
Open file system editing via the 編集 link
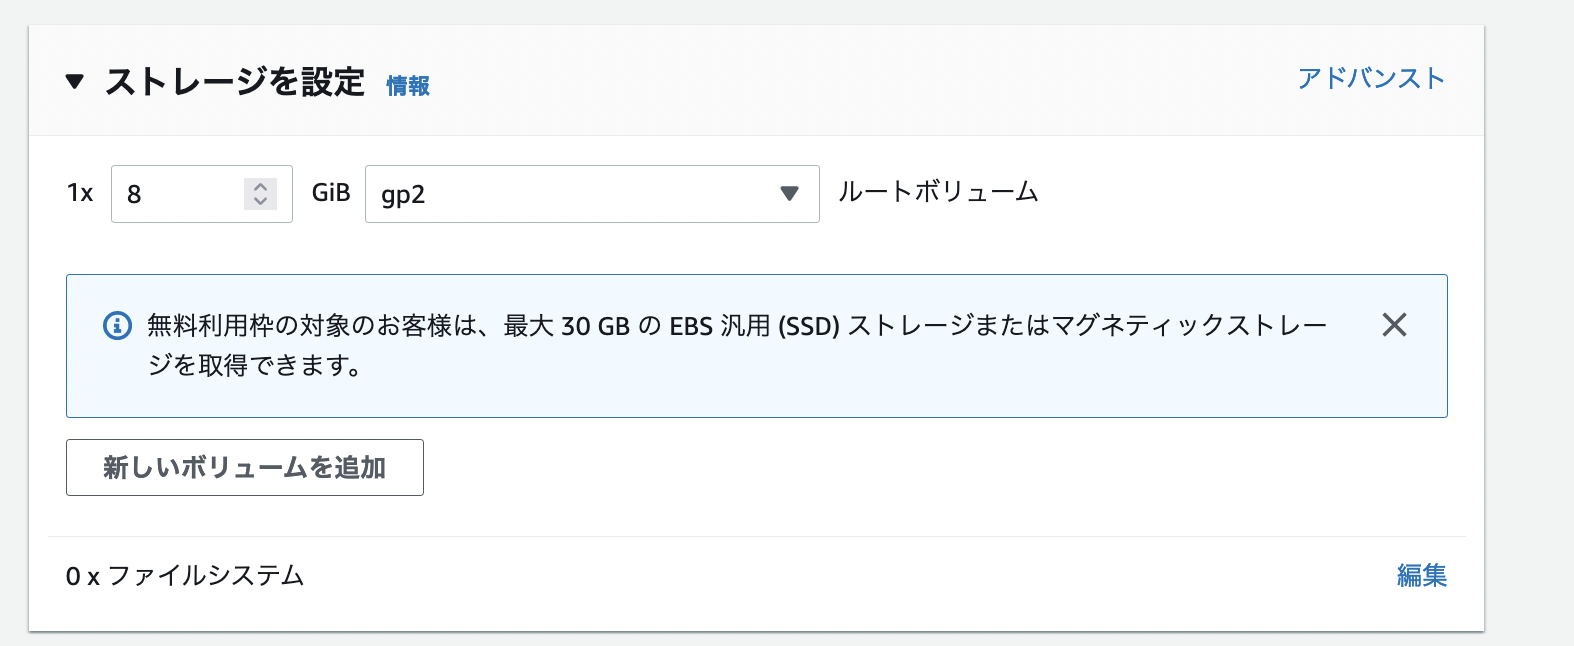(x=1423, y=576)
